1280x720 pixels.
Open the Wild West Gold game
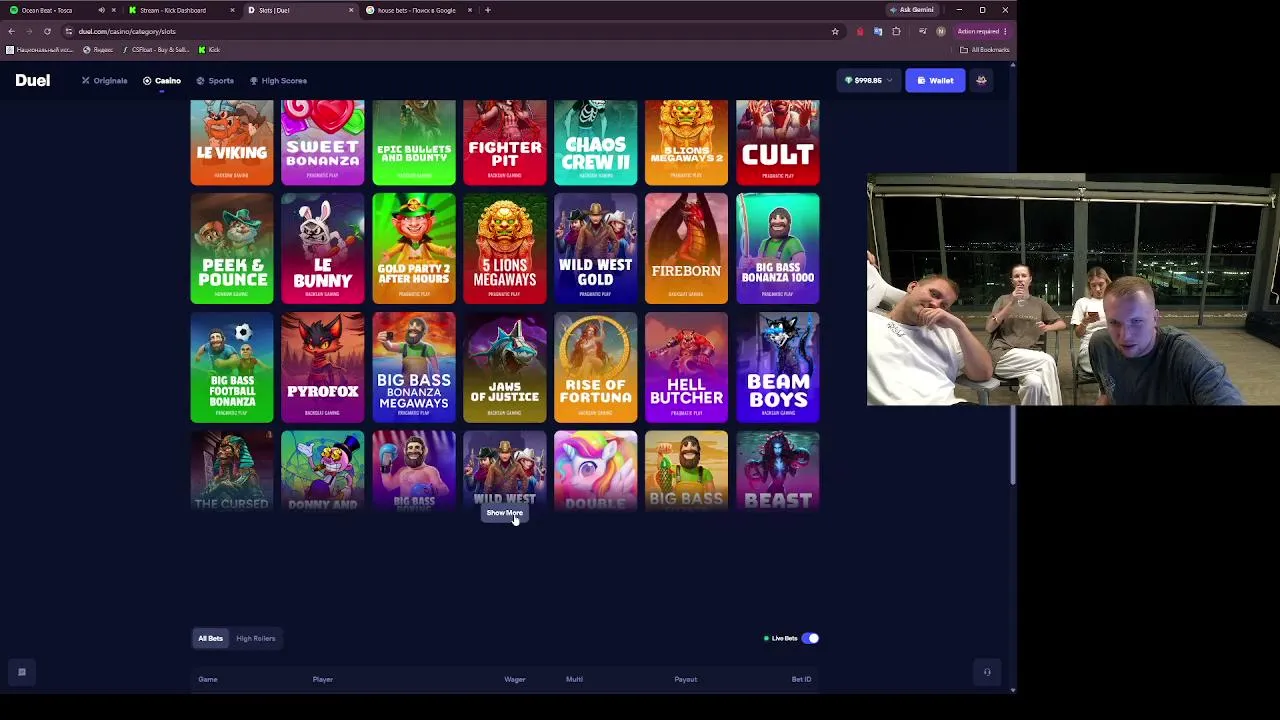click(x=596, y=248)
